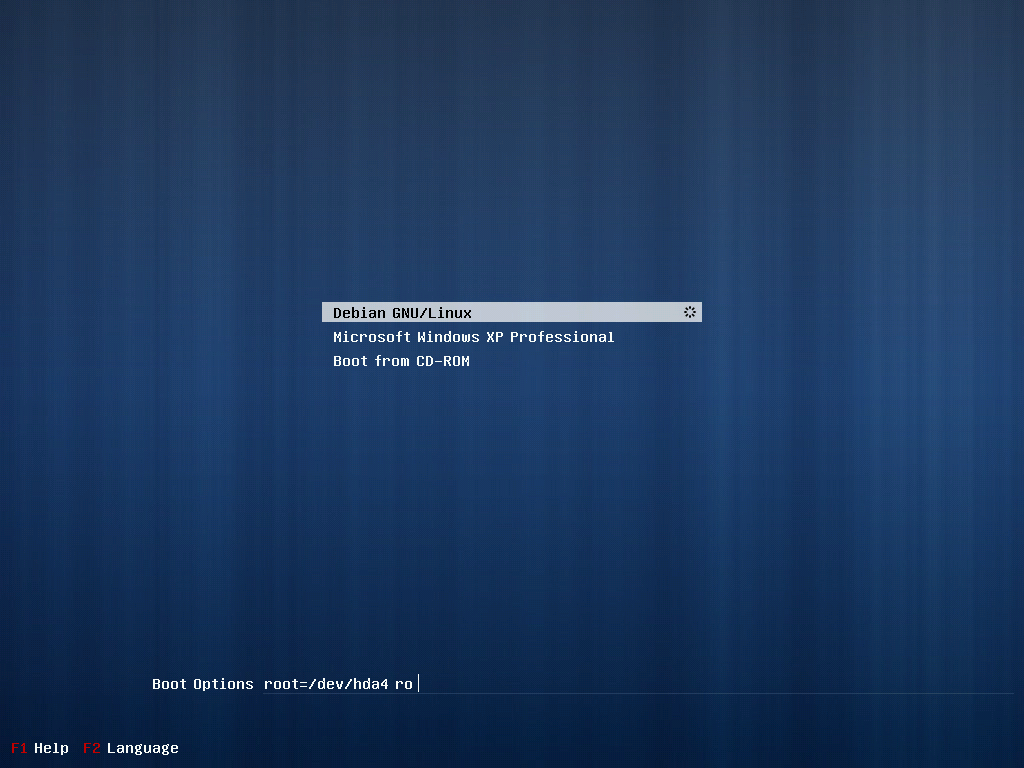Select Boot from CD-ROM entry
The width and height of the screenshot is (1024, 768).
401,361
